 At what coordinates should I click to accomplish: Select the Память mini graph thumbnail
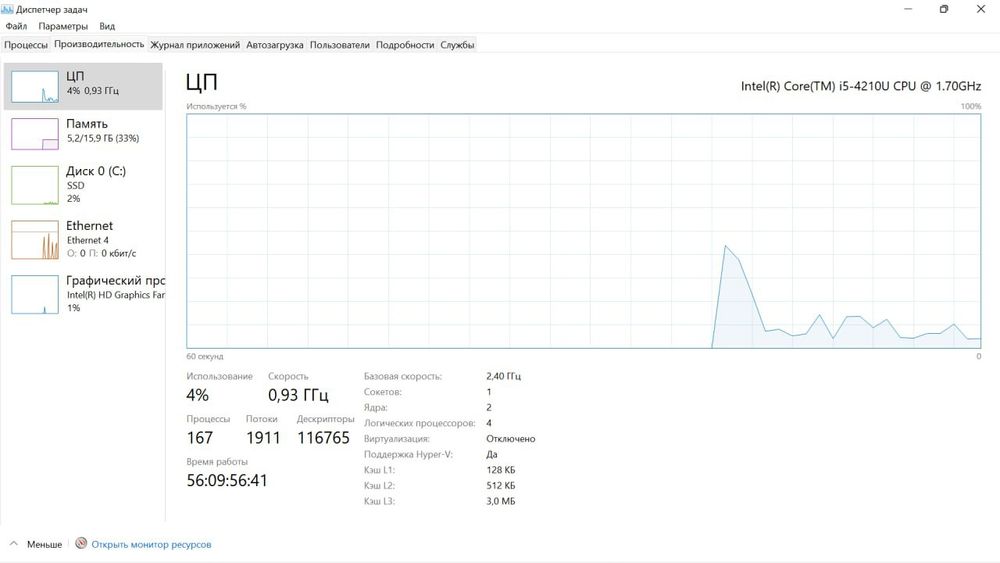pos(35,134)
